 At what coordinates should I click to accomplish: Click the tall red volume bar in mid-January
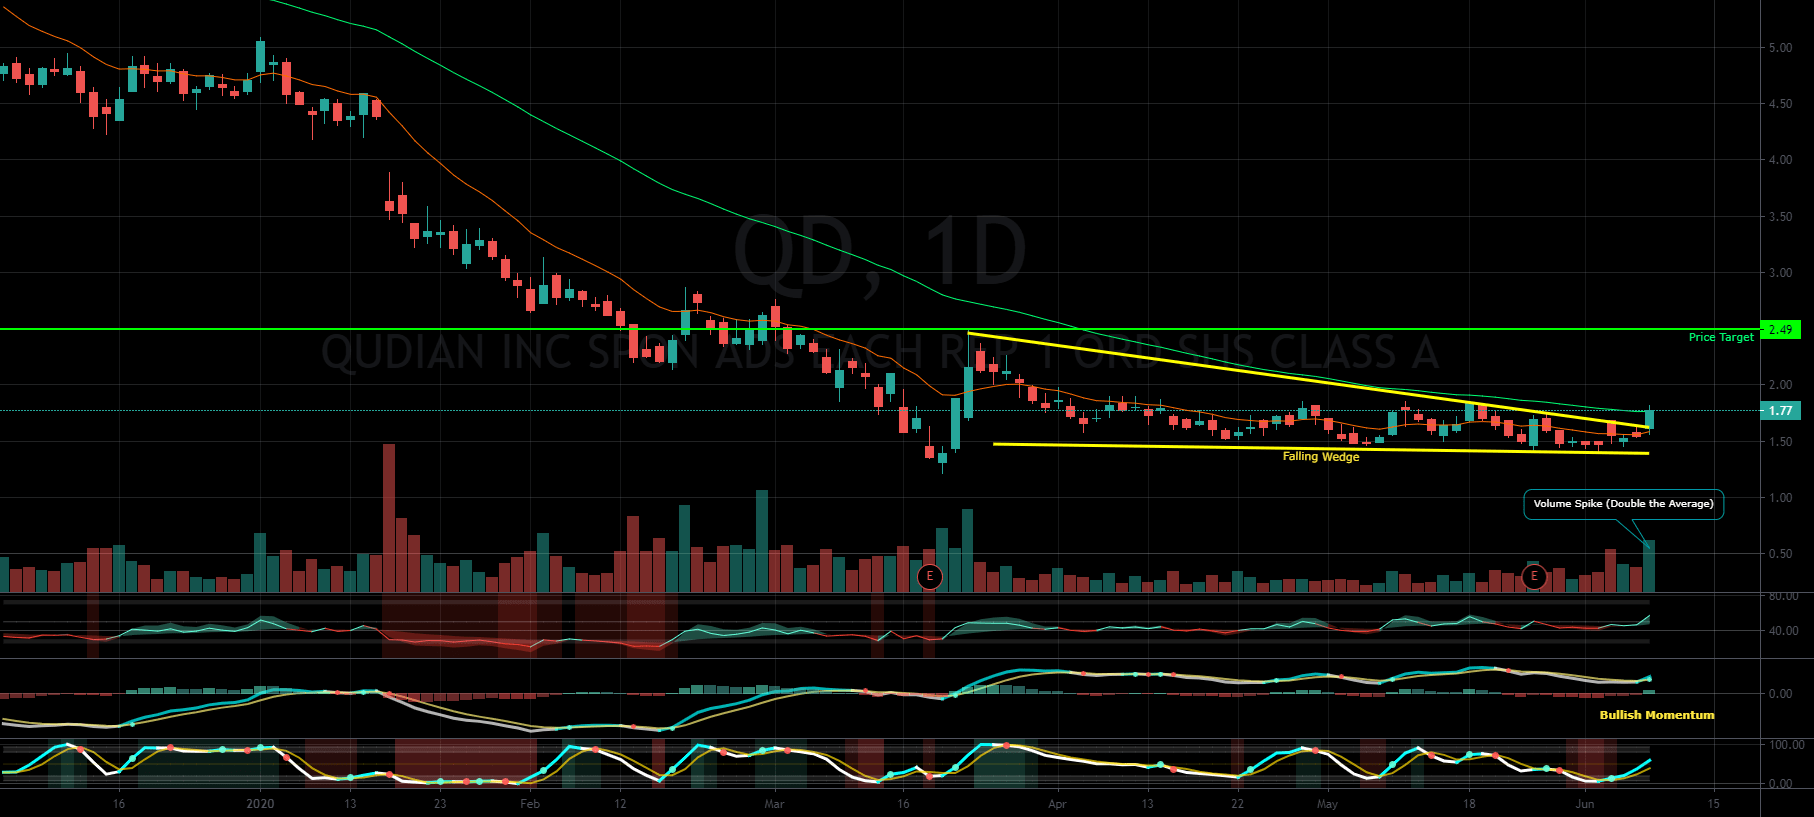pyautogui.click(x=389, y=518)
